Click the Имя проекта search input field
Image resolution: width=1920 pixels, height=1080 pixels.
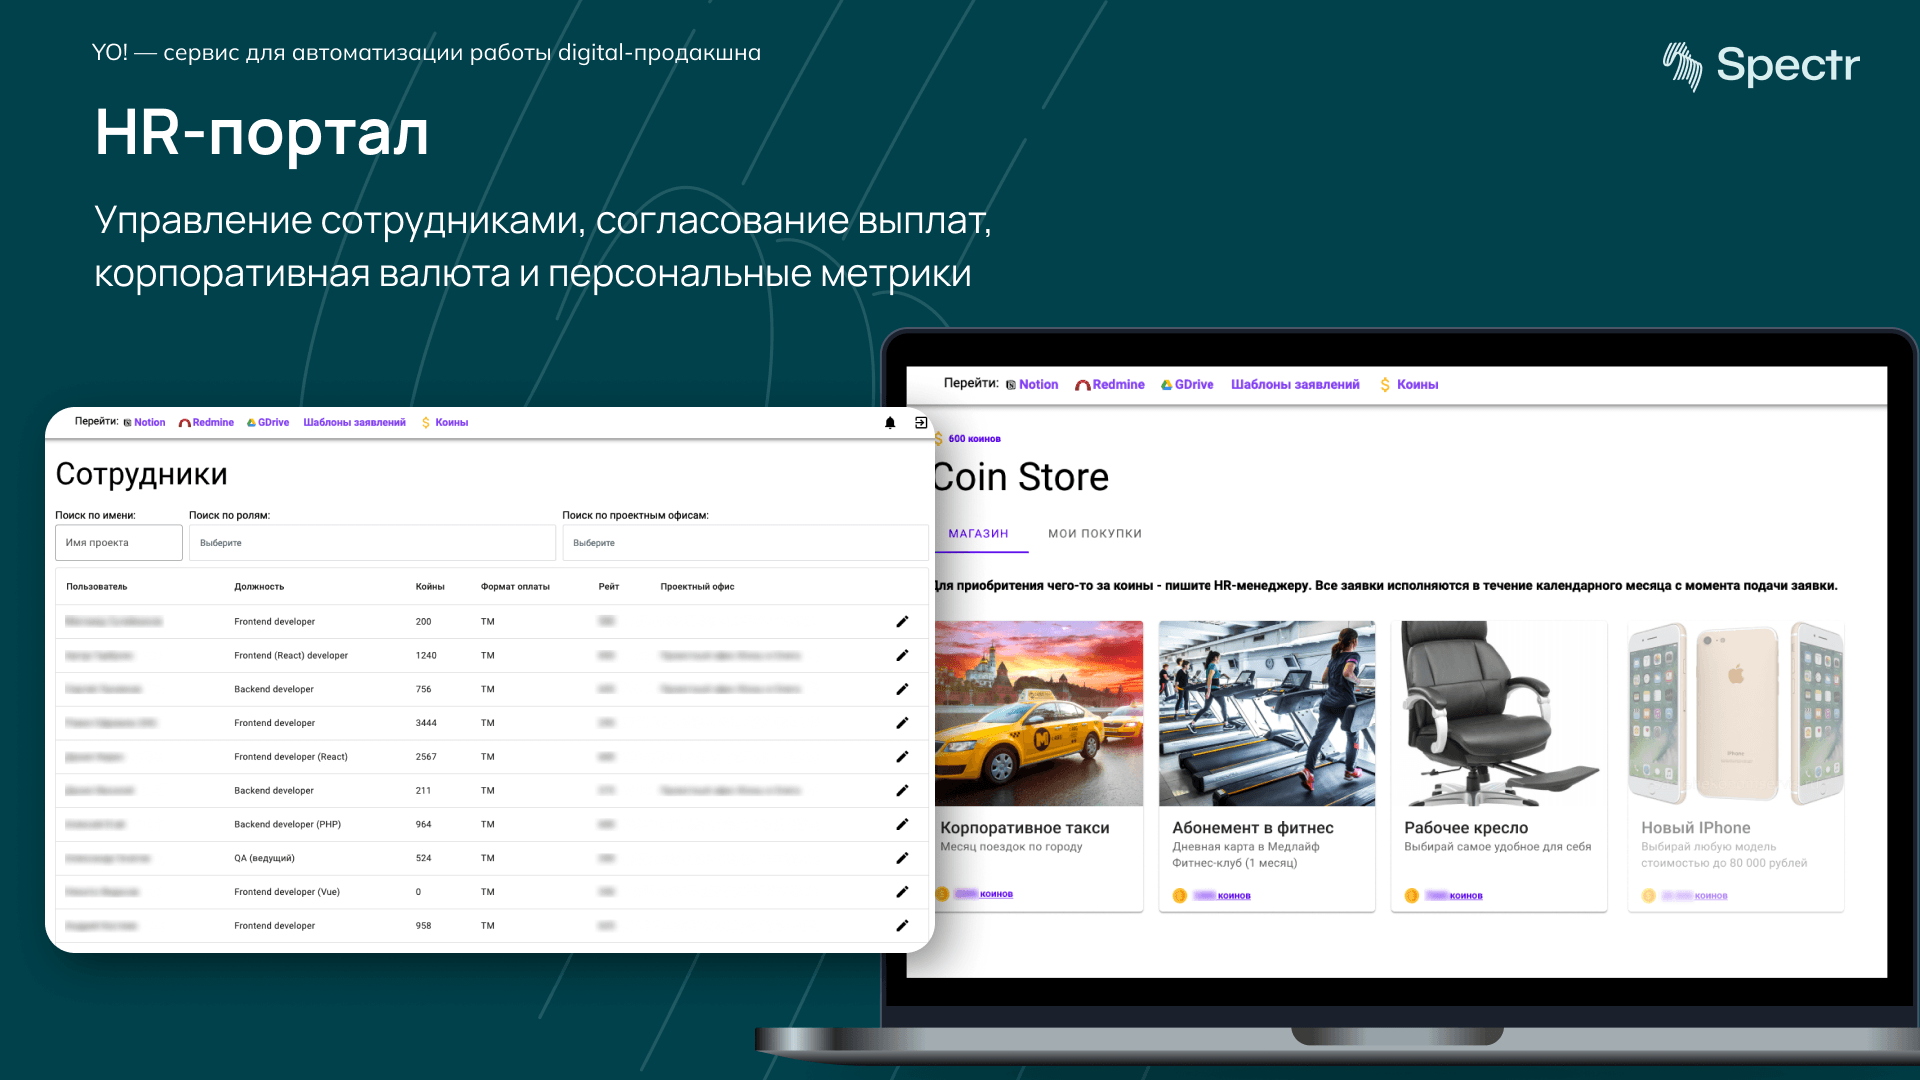pos(118,542)
